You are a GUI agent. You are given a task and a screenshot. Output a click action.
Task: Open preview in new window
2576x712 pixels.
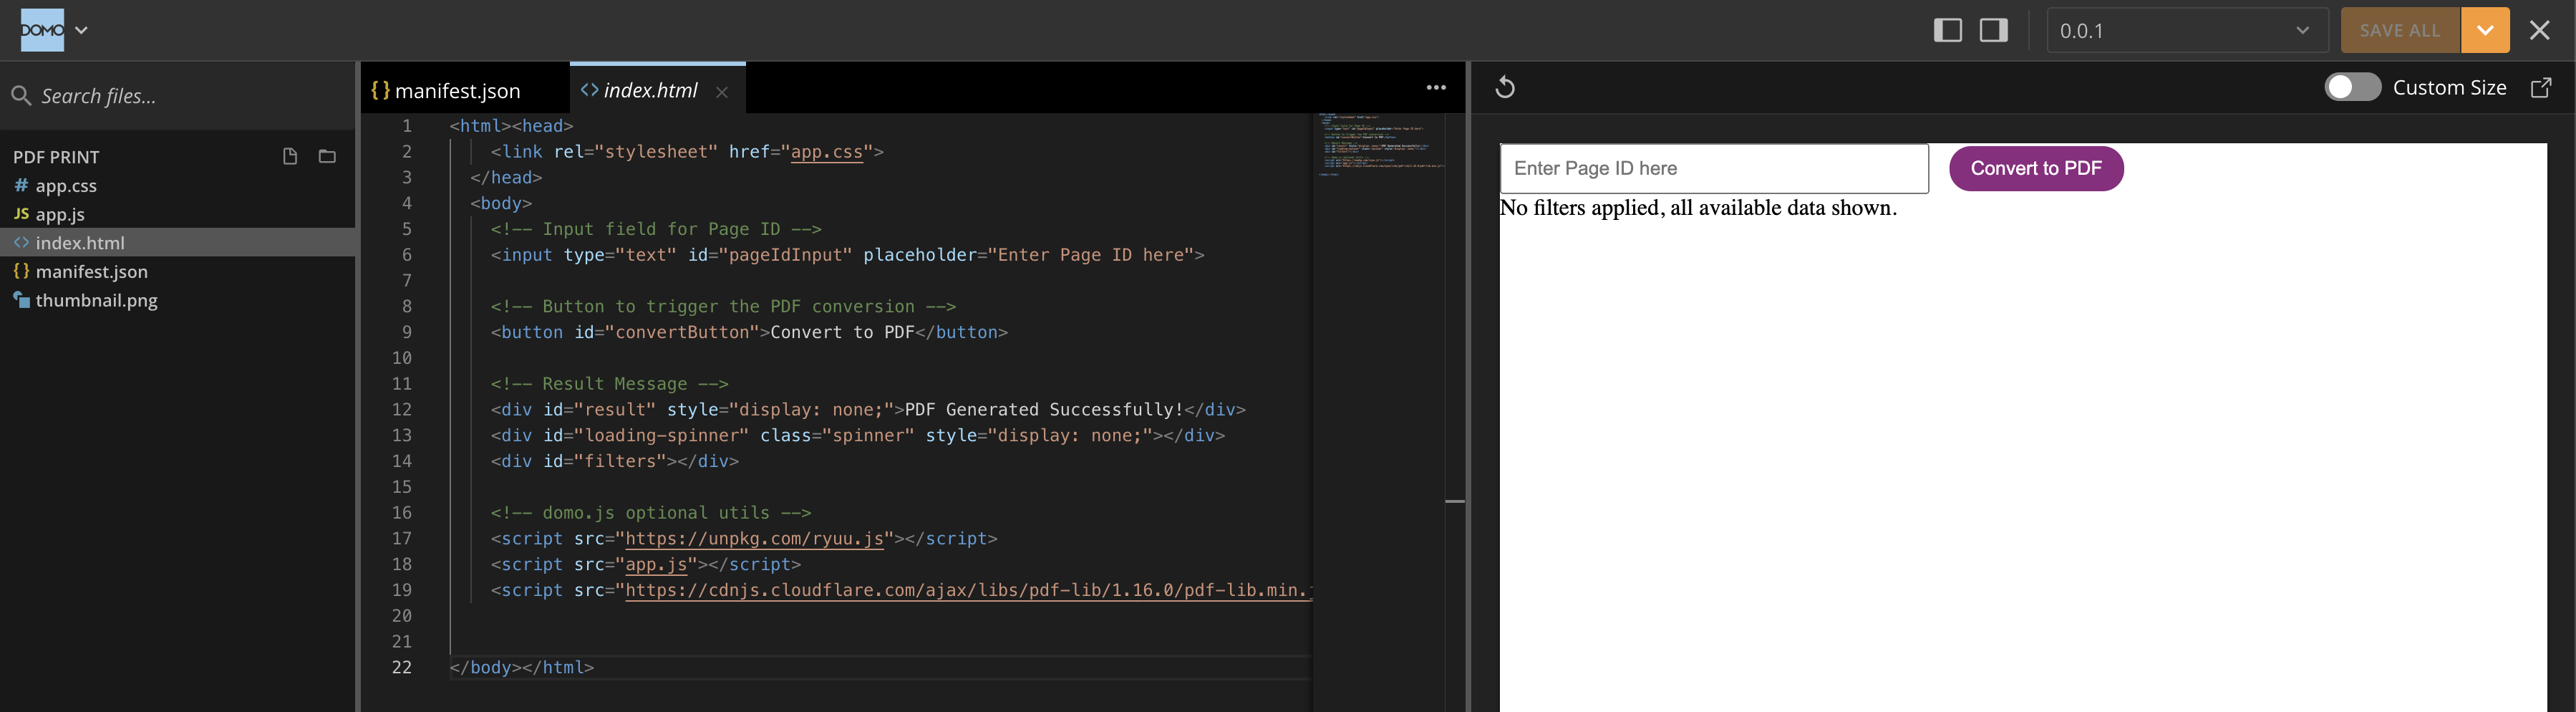[x=2541, y=88]
